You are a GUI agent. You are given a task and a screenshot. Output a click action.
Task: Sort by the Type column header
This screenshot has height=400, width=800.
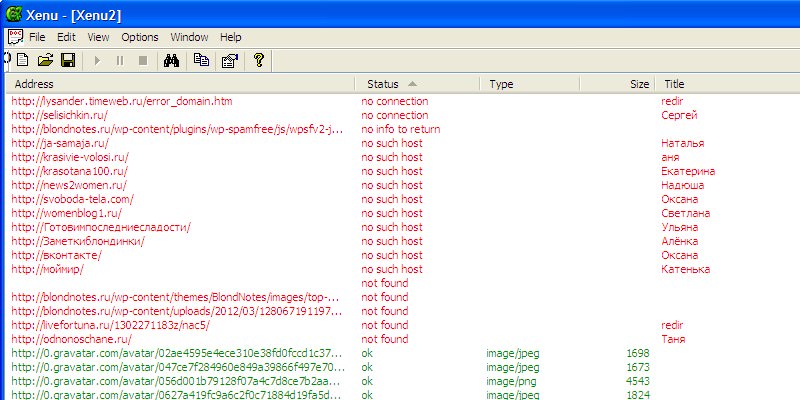point(530,84)
